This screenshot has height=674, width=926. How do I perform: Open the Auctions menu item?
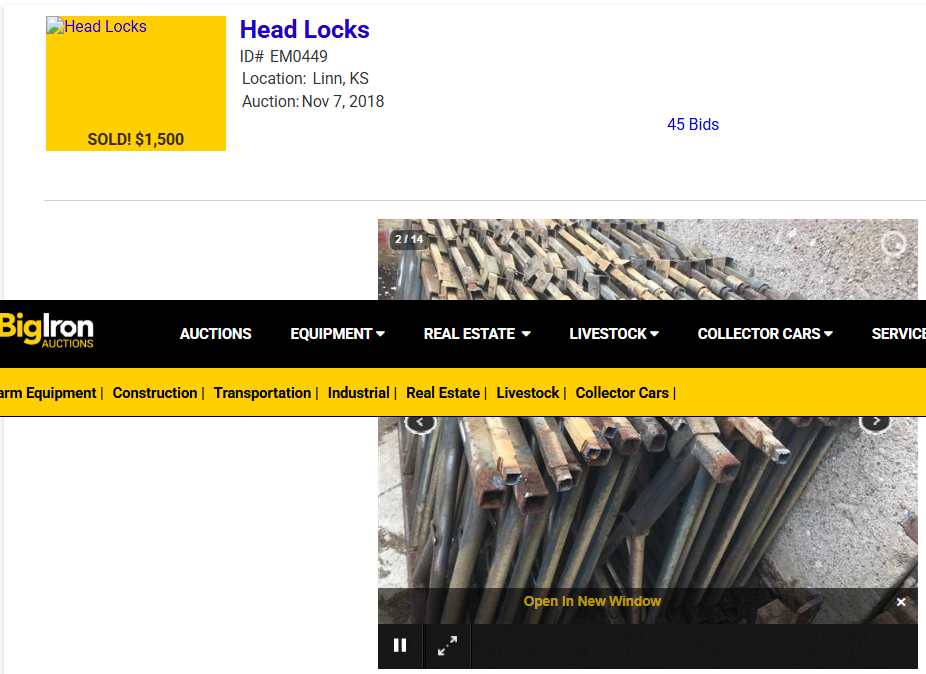click(x=216, y=334)
